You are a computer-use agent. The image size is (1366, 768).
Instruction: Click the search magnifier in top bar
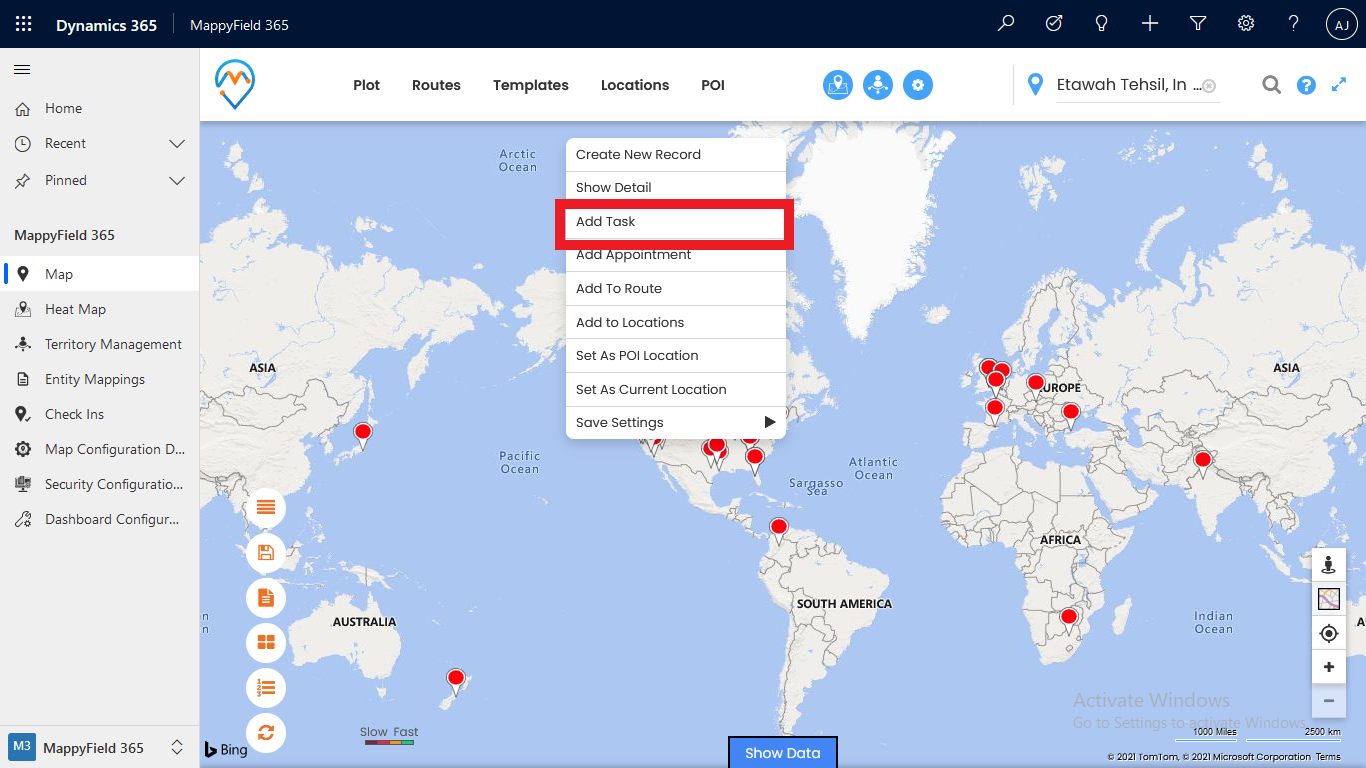(1006, 24)
